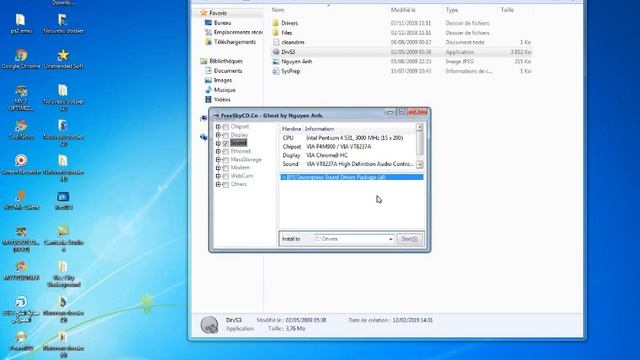Expand the Sound tree node
This screenshot has height=360, width=640.
[x=218, y=143]
